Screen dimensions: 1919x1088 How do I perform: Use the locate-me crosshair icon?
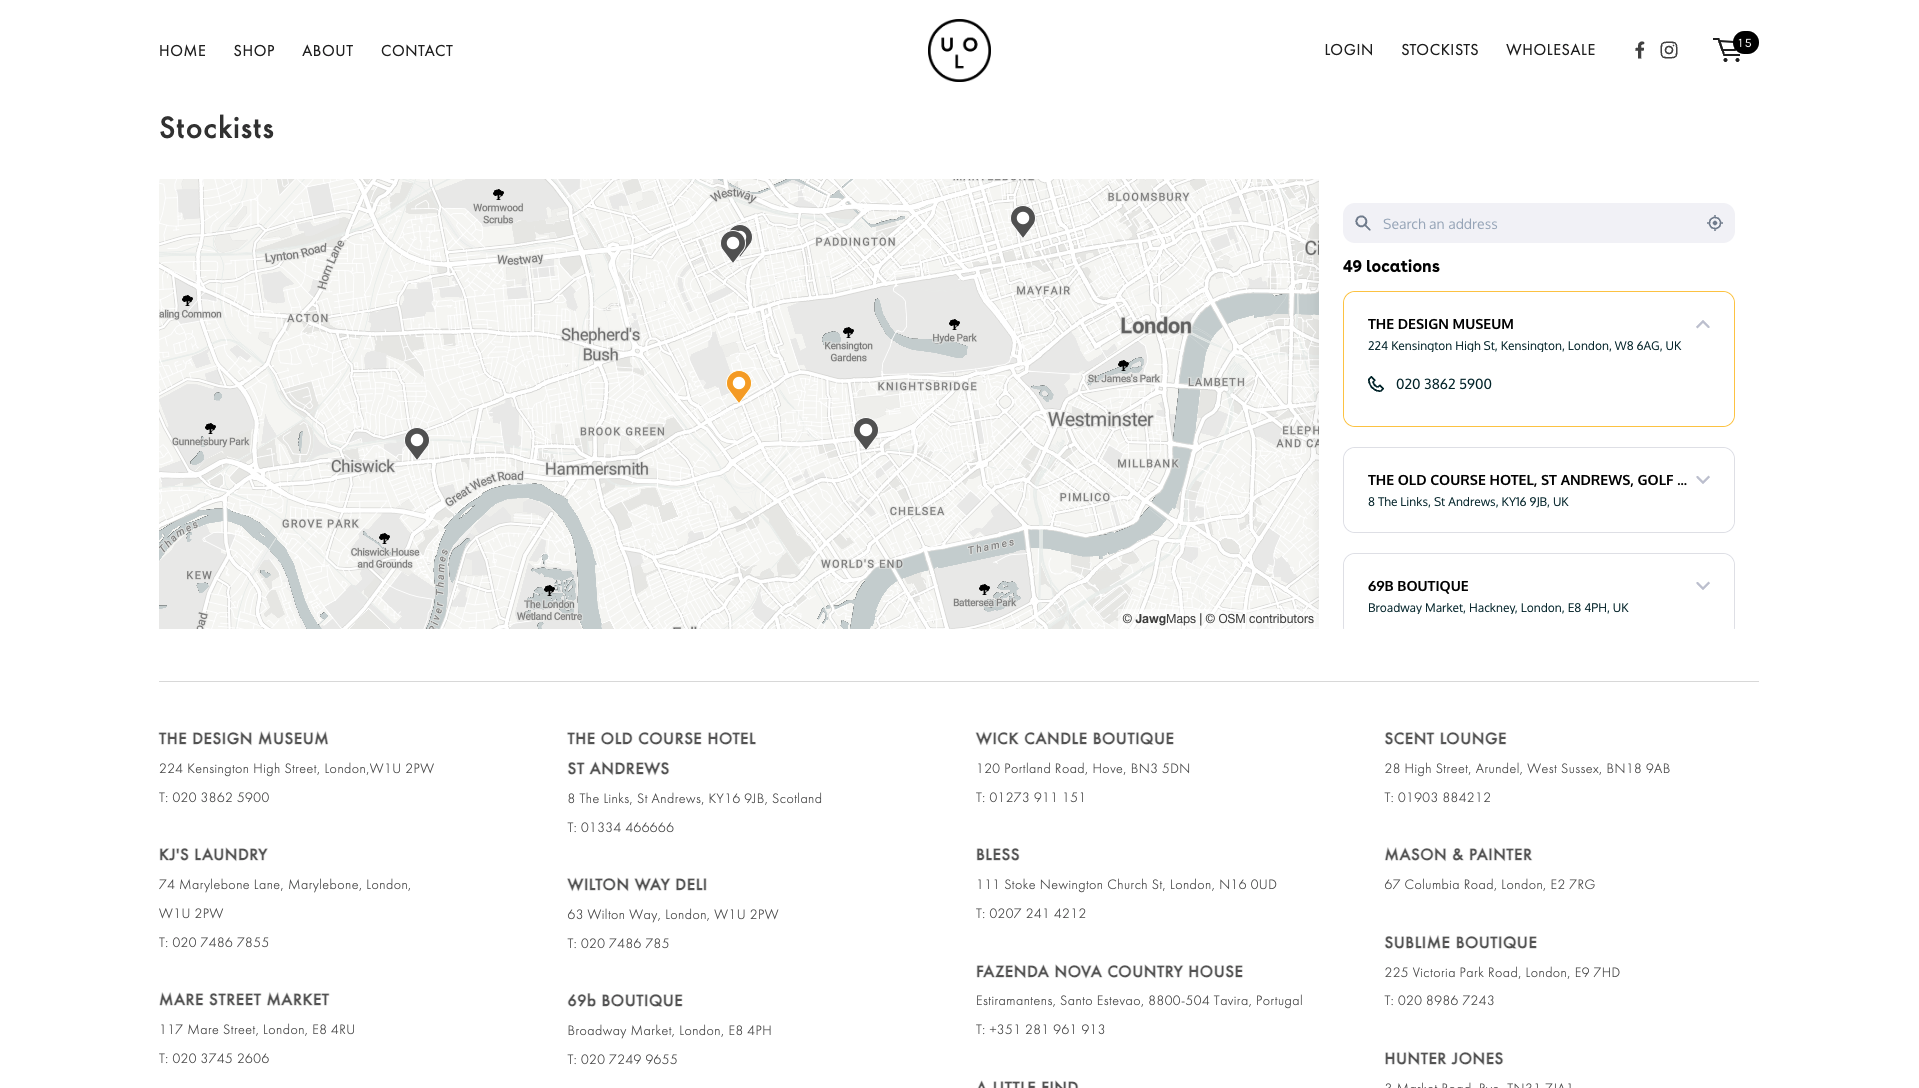[x=1715, y=223]
